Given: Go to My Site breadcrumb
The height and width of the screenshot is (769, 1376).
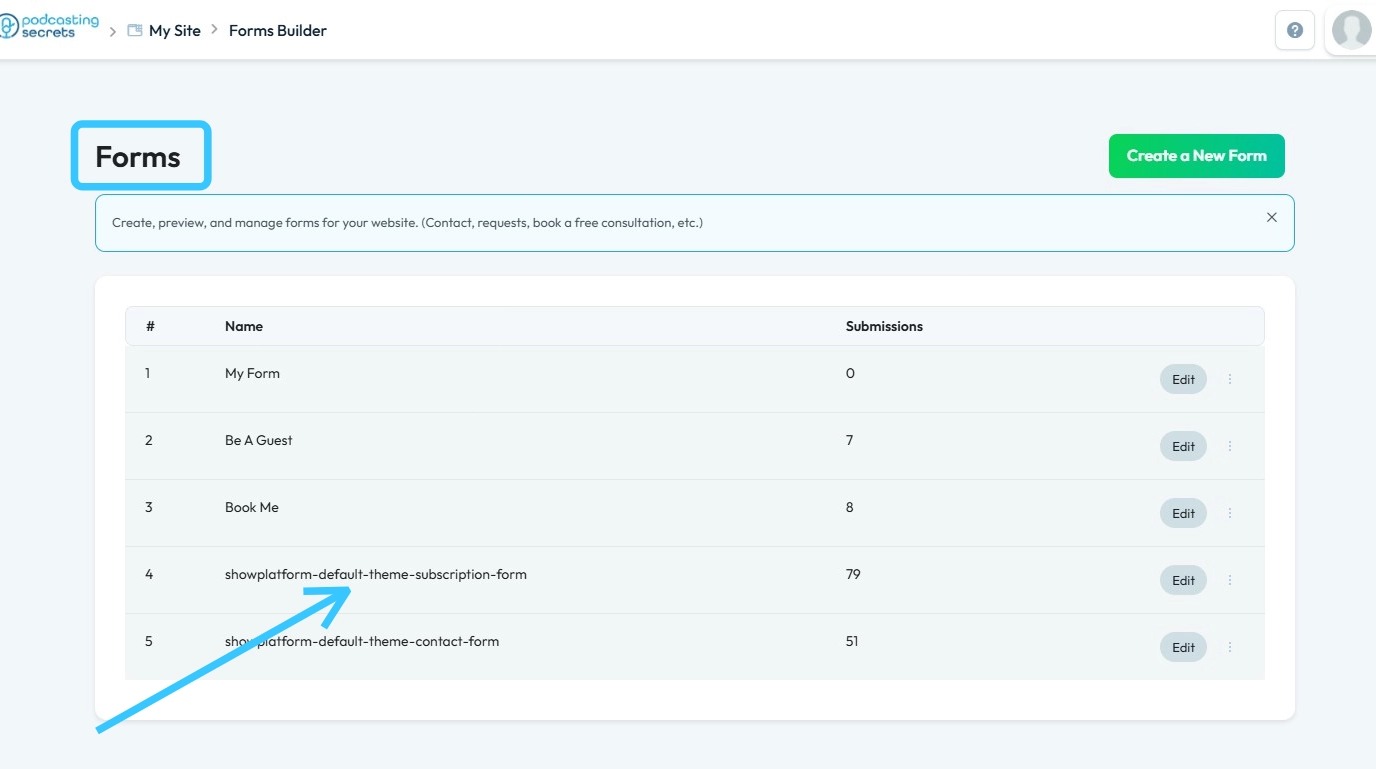Looking at the screenshot, I should tap(175, 31).
